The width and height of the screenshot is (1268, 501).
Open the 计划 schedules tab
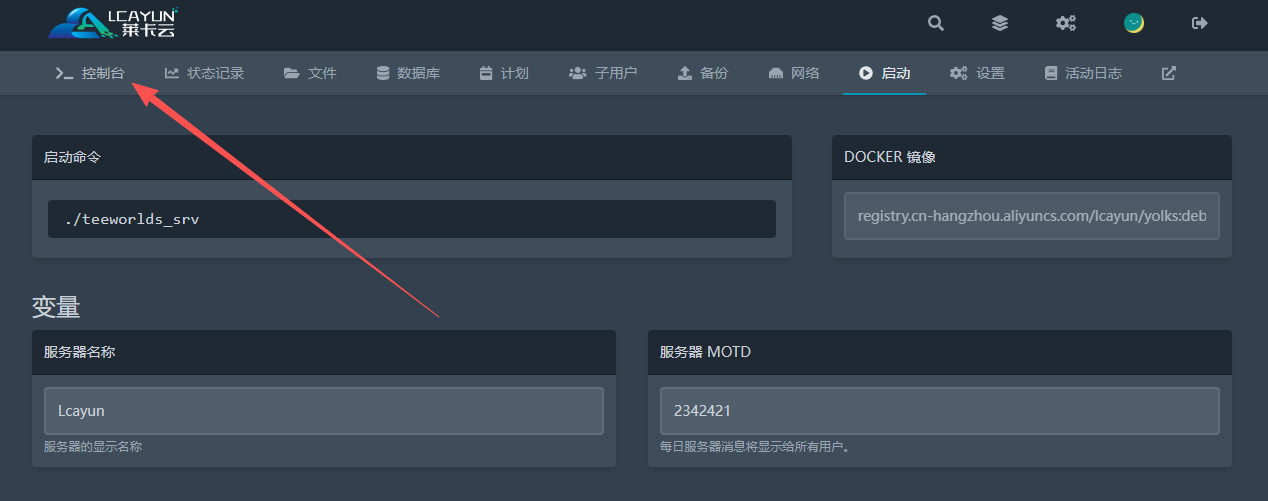click(503, 73)
